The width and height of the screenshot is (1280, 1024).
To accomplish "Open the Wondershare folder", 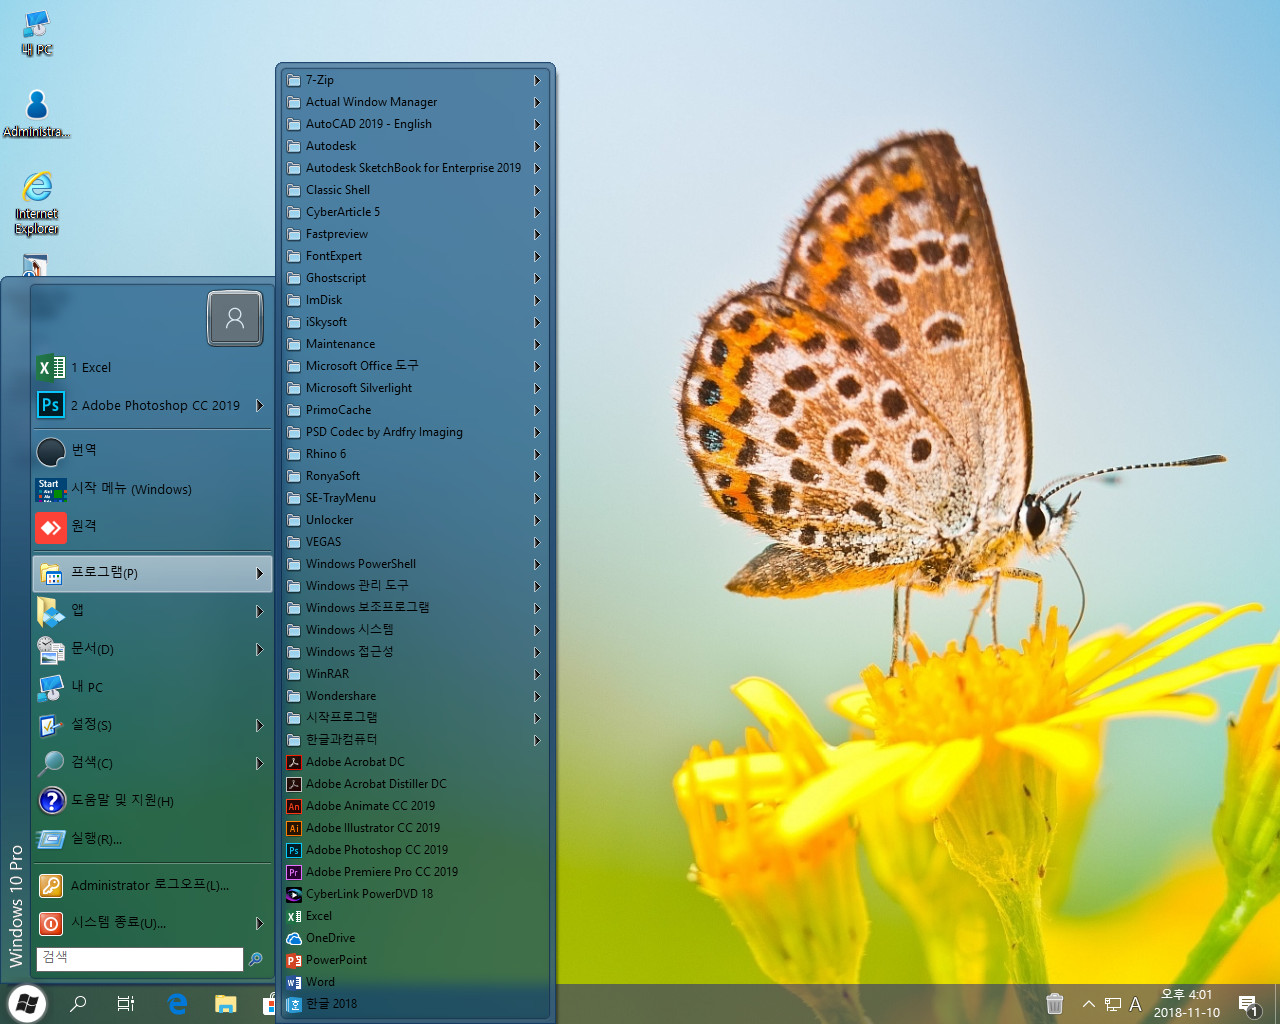I will point(414,696).
